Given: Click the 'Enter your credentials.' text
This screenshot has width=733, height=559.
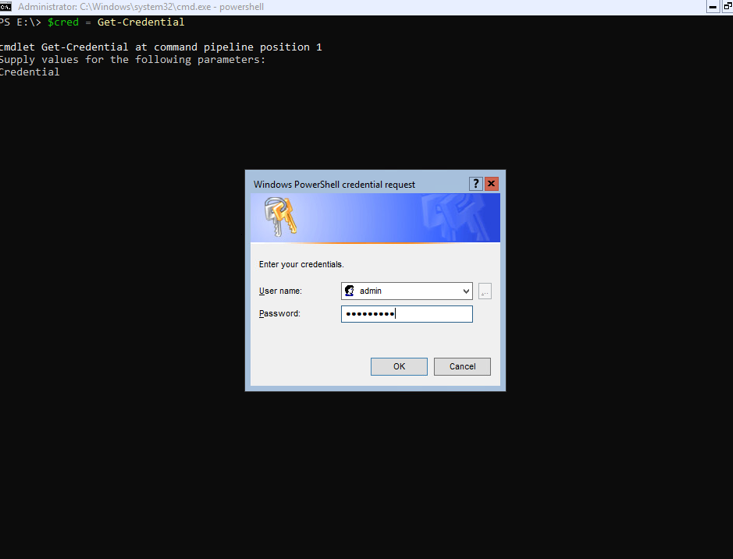Looking at the screenshot, I should [301, 264].
